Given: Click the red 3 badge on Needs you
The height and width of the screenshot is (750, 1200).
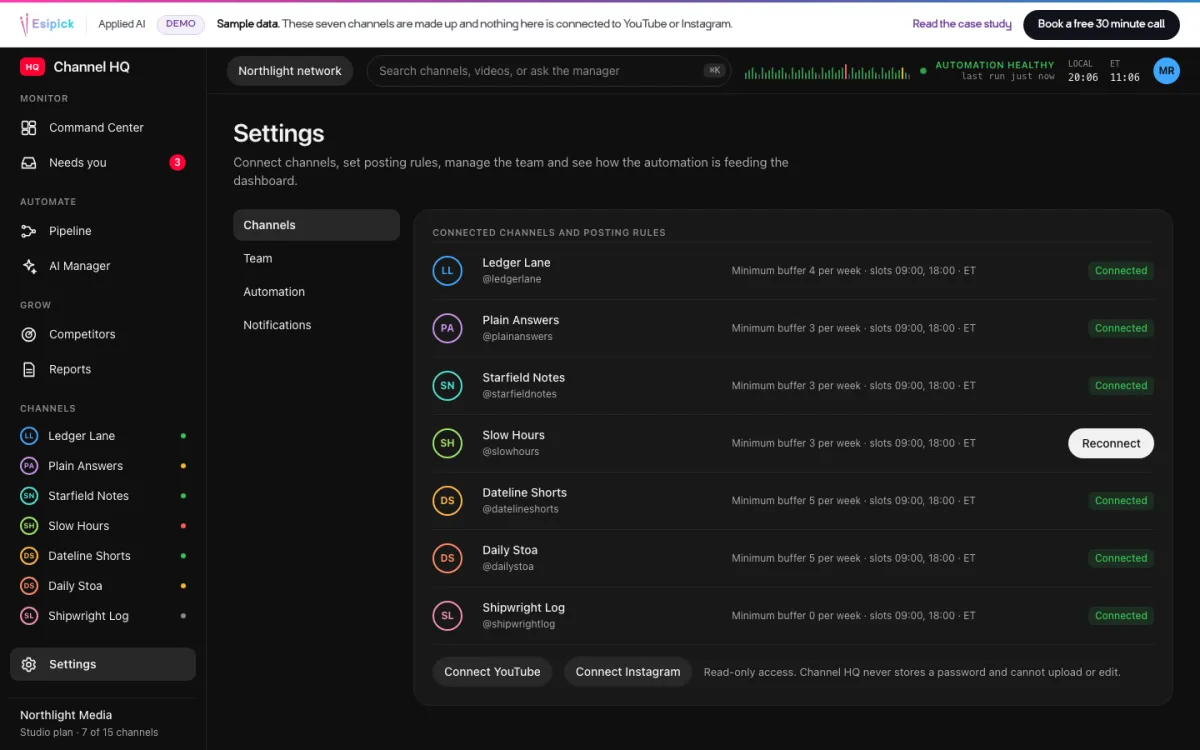Looking at the screenshot, I should click(x=177, y=163).
